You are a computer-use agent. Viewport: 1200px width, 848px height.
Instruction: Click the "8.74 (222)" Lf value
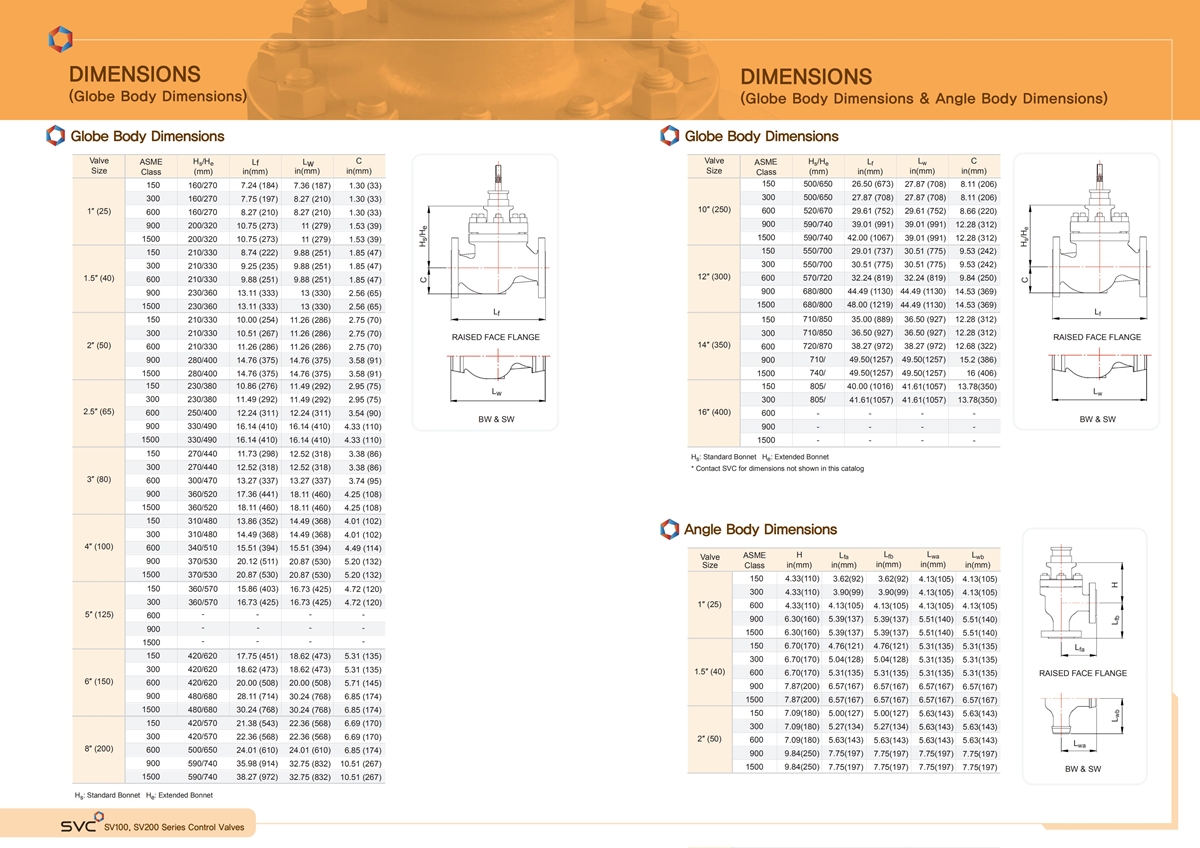258,253
